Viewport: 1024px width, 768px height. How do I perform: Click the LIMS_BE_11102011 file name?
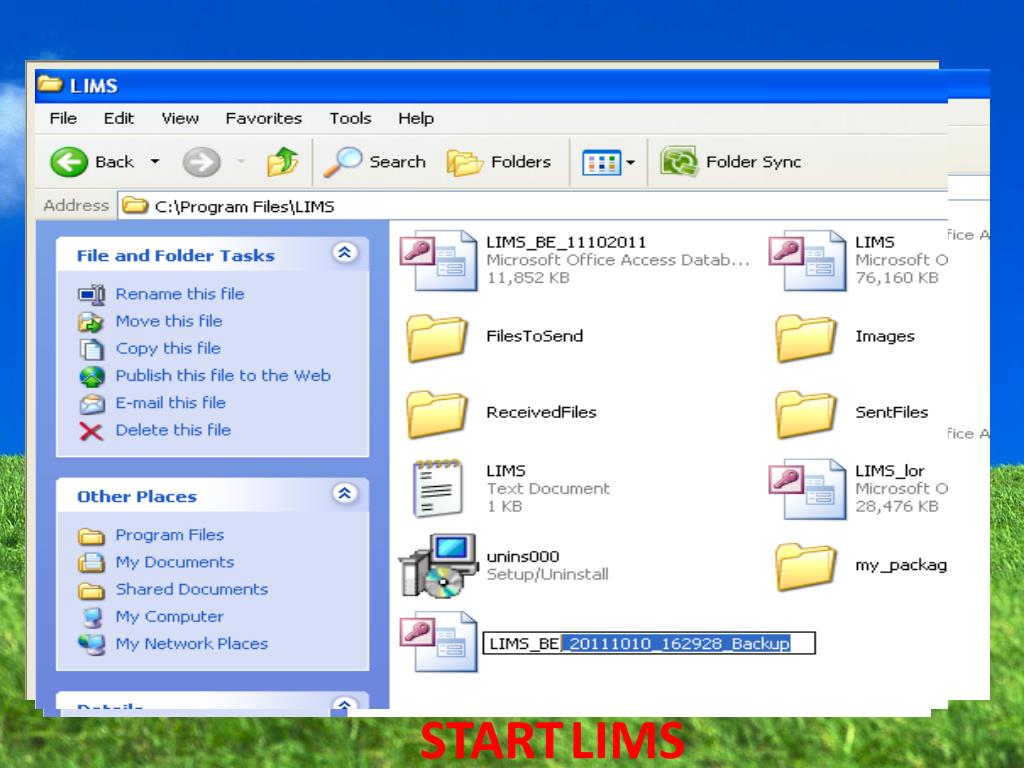tap(566, 242)
